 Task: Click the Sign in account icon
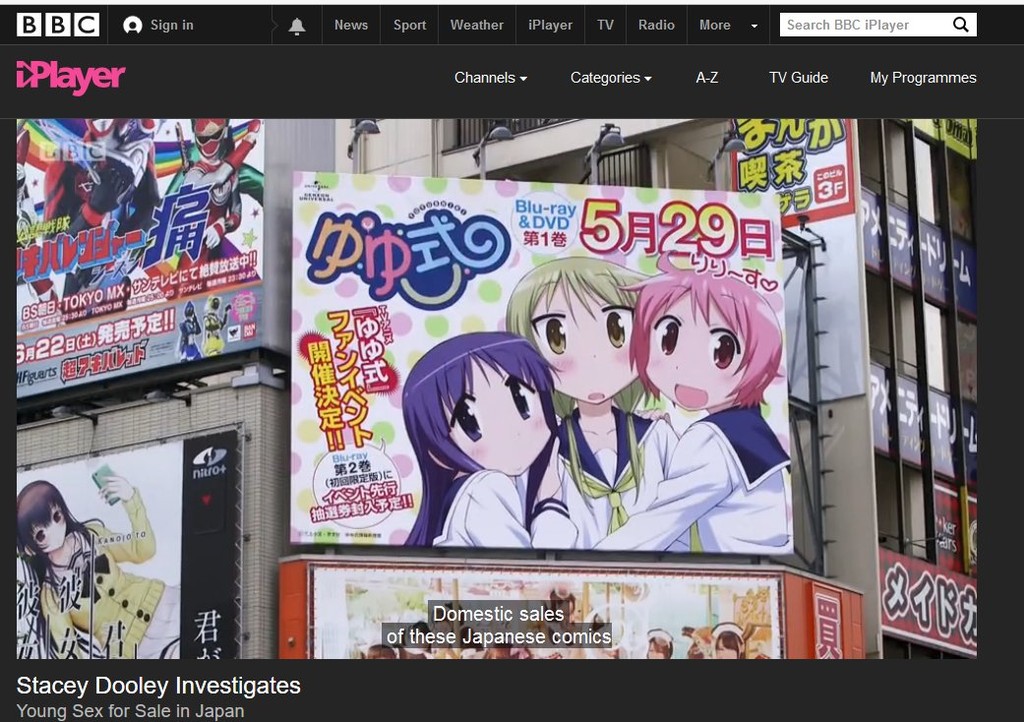tap(133, 25)
